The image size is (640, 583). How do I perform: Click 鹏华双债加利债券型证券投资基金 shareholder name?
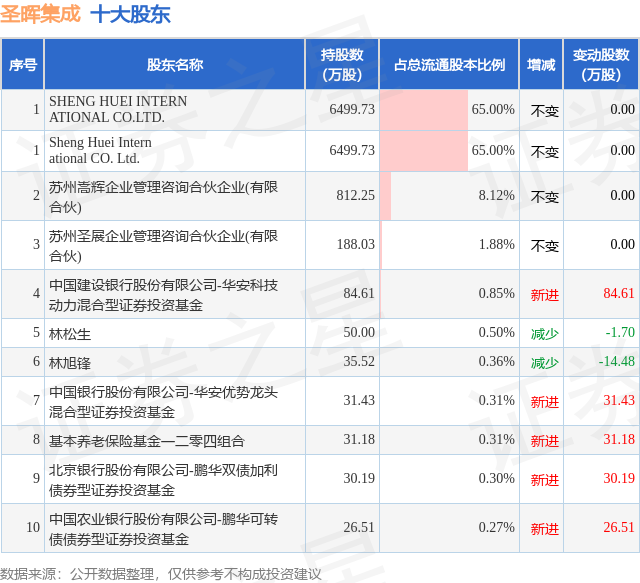pyautogui.click(x=163, y=480)
